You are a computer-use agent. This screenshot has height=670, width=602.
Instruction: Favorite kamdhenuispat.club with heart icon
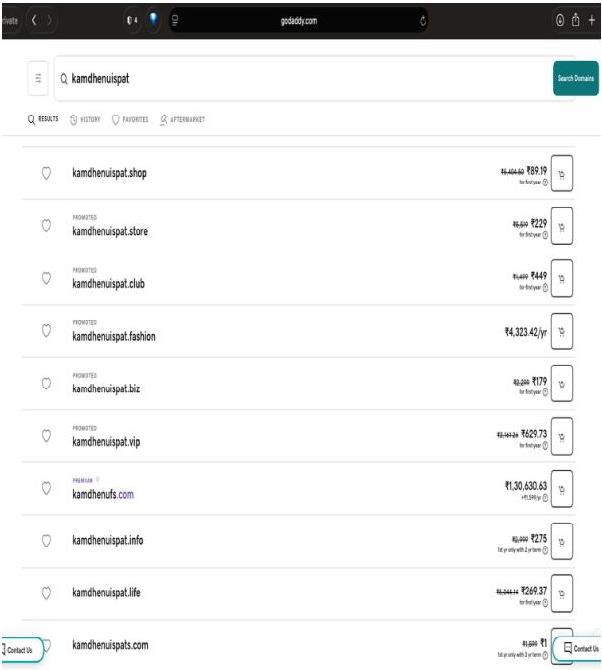pos(46,278)
